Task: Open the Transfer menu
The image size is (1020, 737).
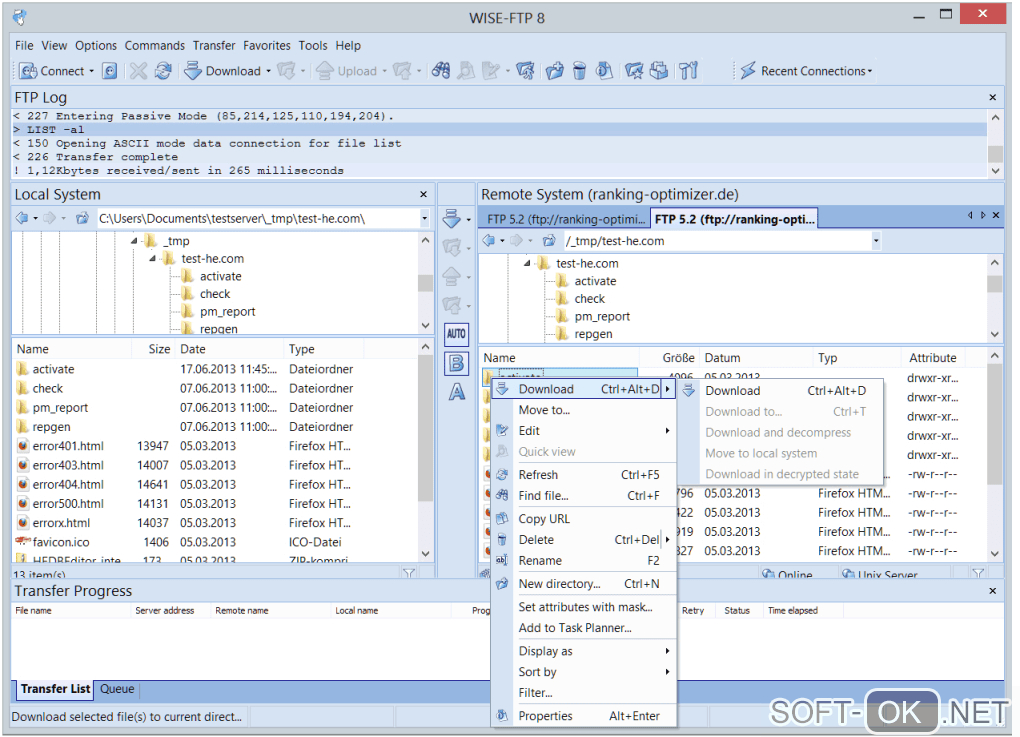Action: [x=214, y=46]
